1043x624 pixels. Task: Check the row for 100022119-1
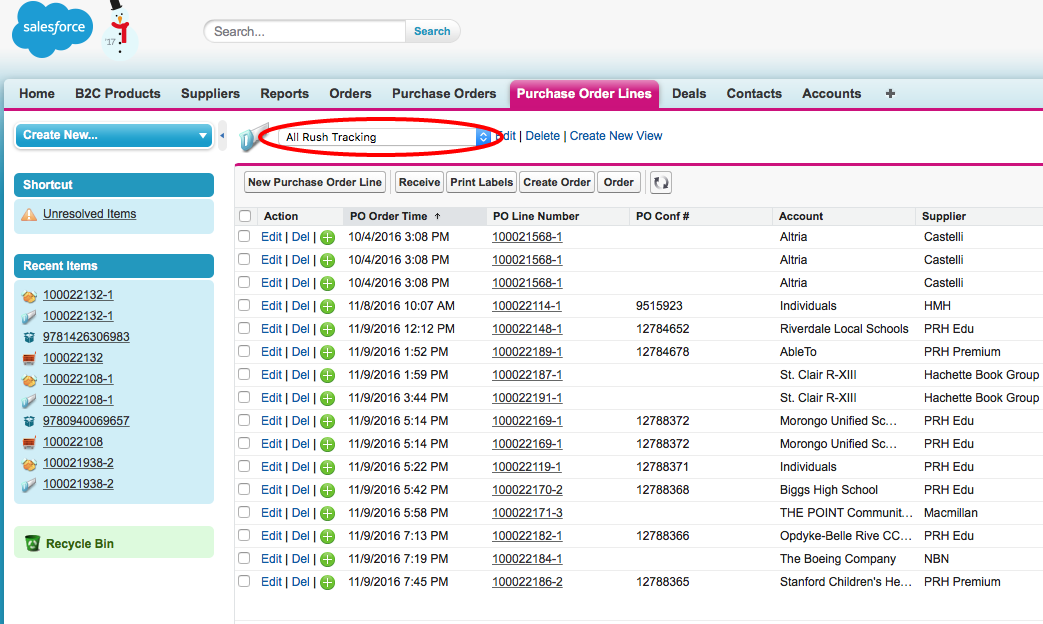click(244, 466)
